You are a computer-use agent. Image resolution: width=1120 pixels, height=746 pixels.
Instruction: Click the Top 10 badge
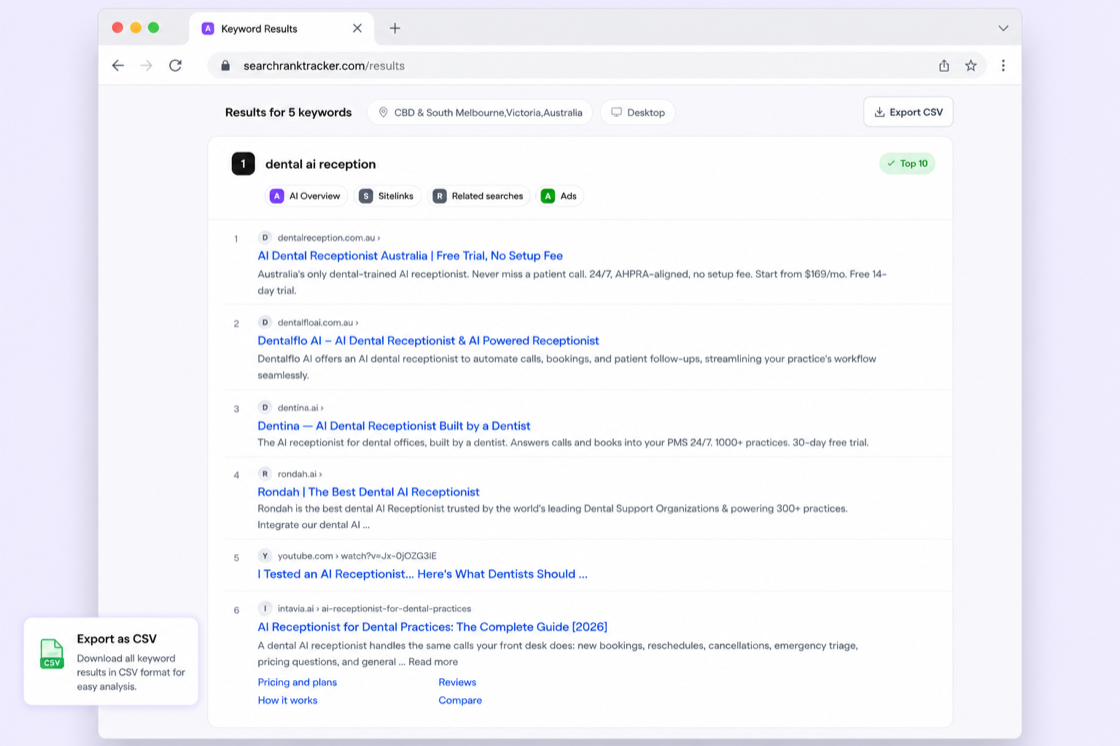coord(907,164)
